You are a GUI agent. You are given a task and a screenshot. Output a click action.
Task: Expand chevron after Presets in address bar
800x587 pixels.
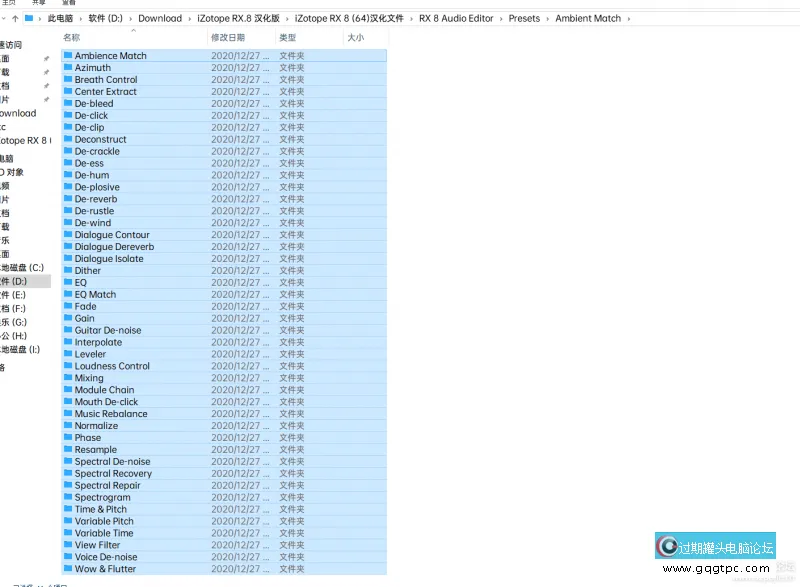(547, 18)
